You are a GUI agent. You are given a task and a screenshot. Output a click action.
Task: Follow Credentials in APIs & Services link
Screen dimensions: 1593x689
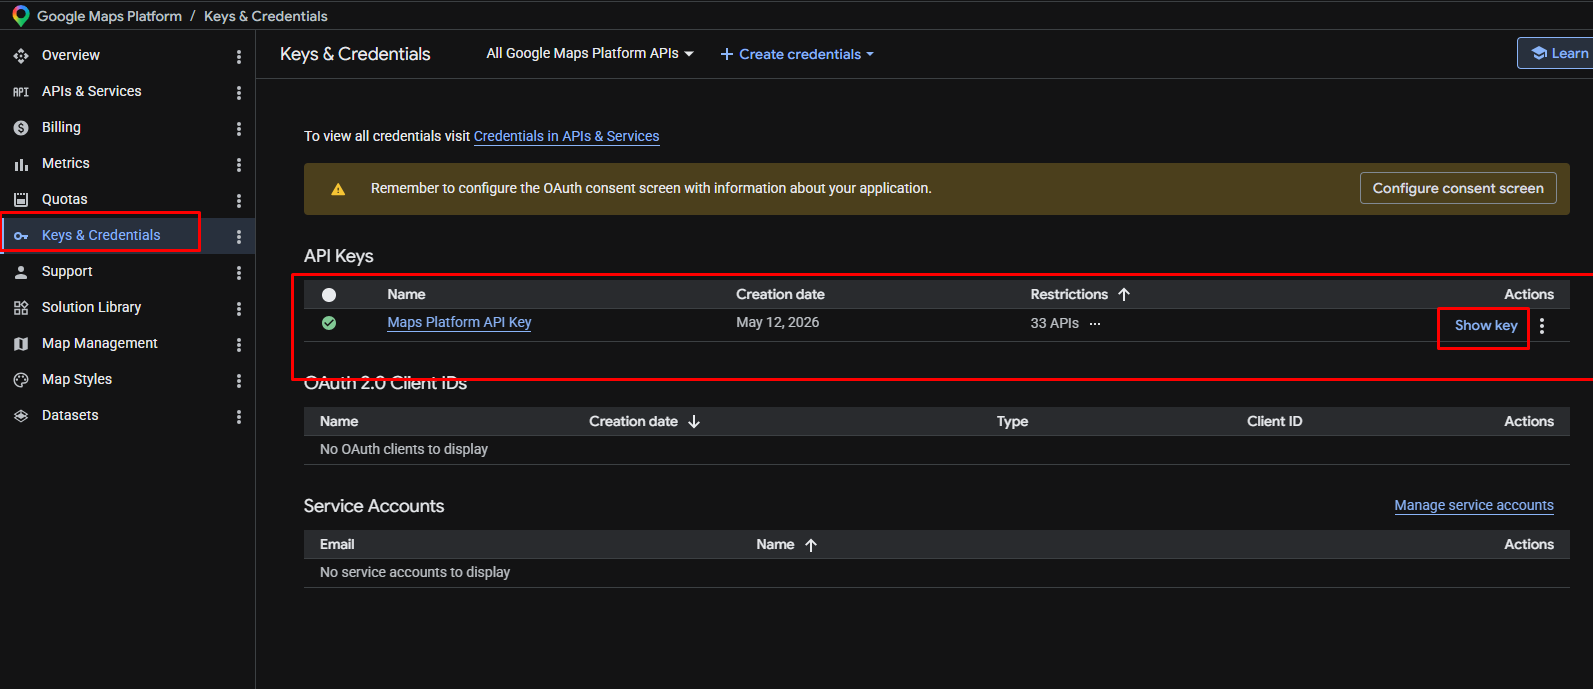click(x=566, y=137)
